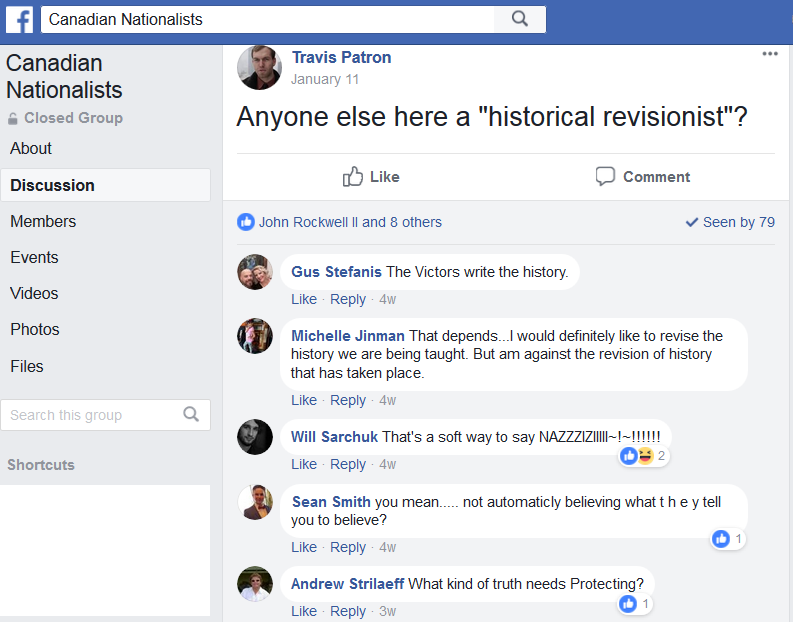Click Travis Patron's profile picture
This screenshot has width=793, height=622.
(259, 67)
